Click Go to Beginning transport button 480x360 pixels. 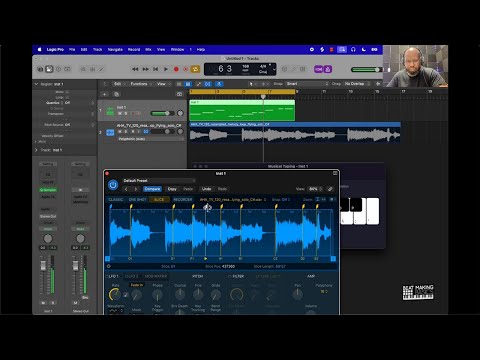click(156, 69)
